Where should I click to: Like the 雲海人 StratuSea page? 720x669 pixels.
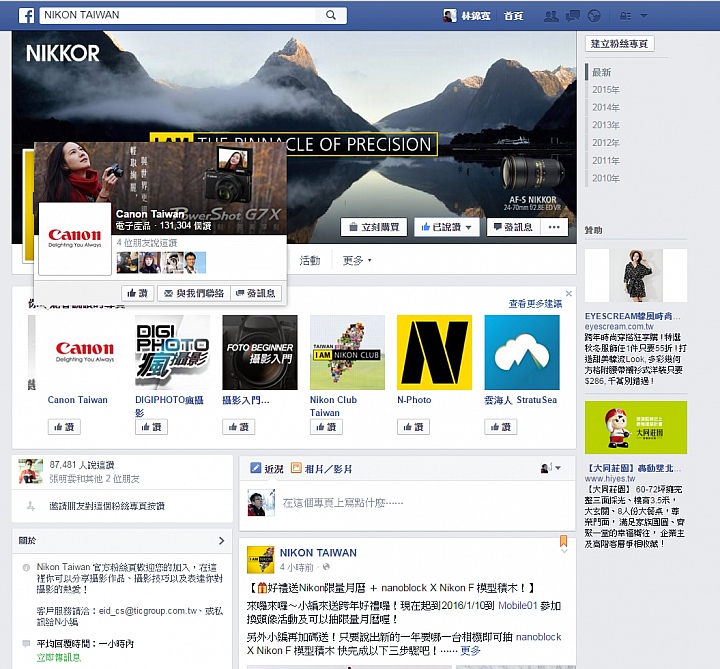[501, 427]
